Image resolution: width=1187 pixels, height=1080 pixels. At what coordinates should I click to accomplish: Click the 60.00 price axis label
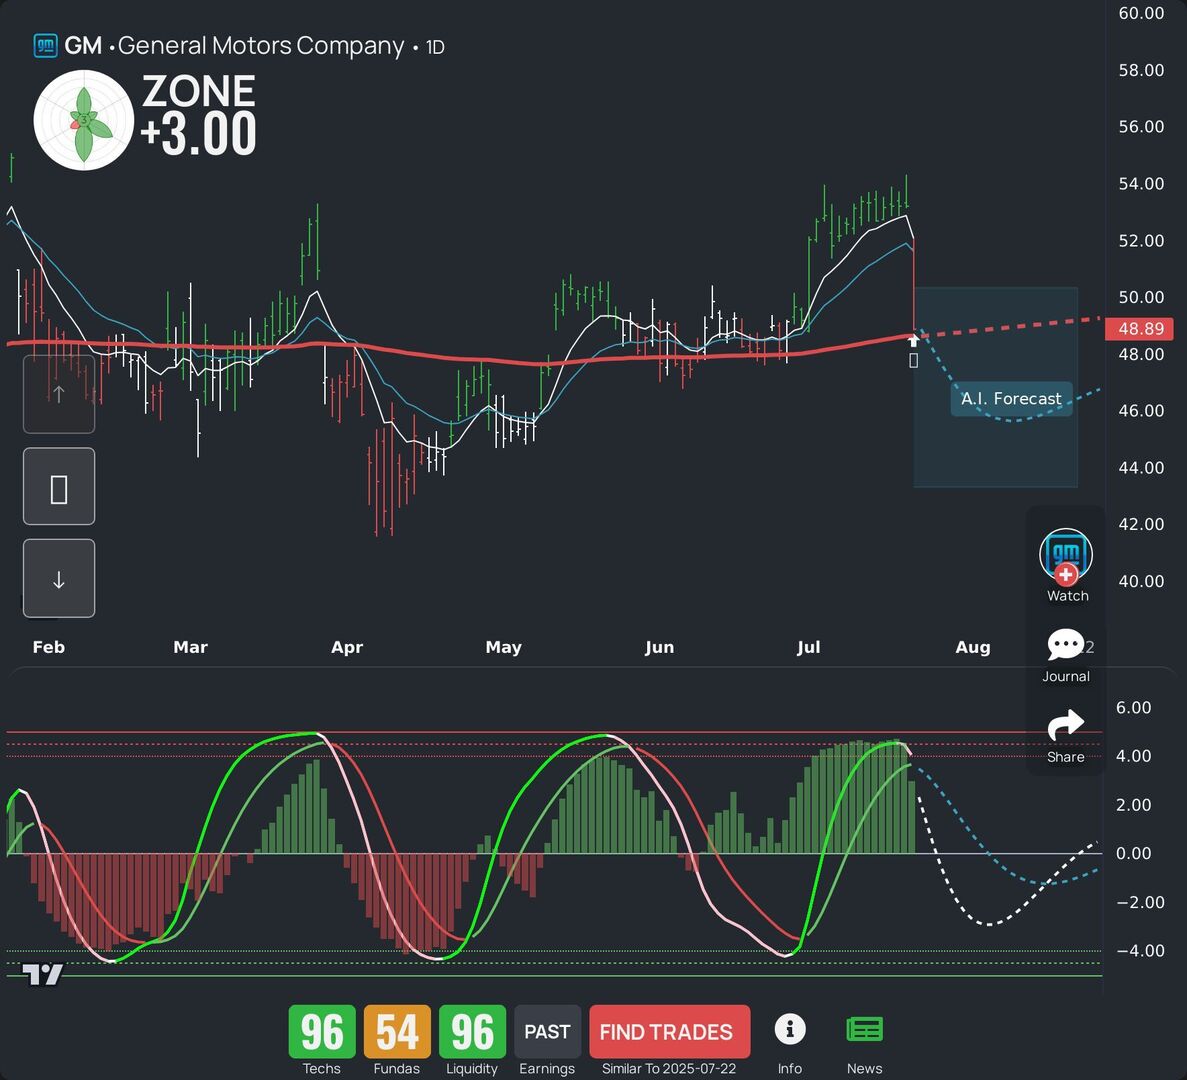coord(1141,13)
